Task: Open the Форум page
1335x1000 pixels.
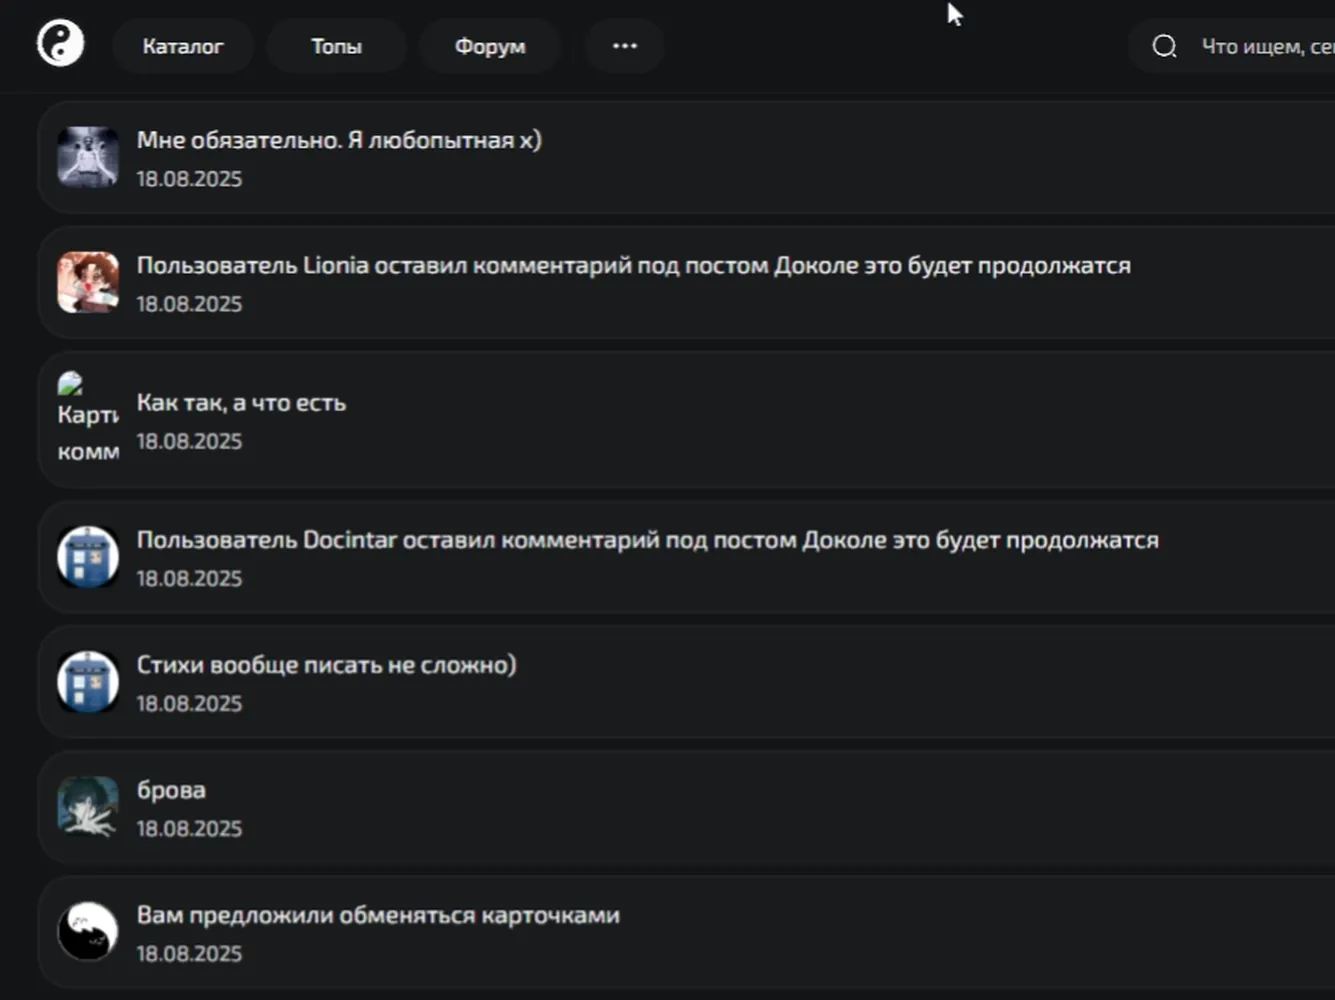Action: (490, 46)
